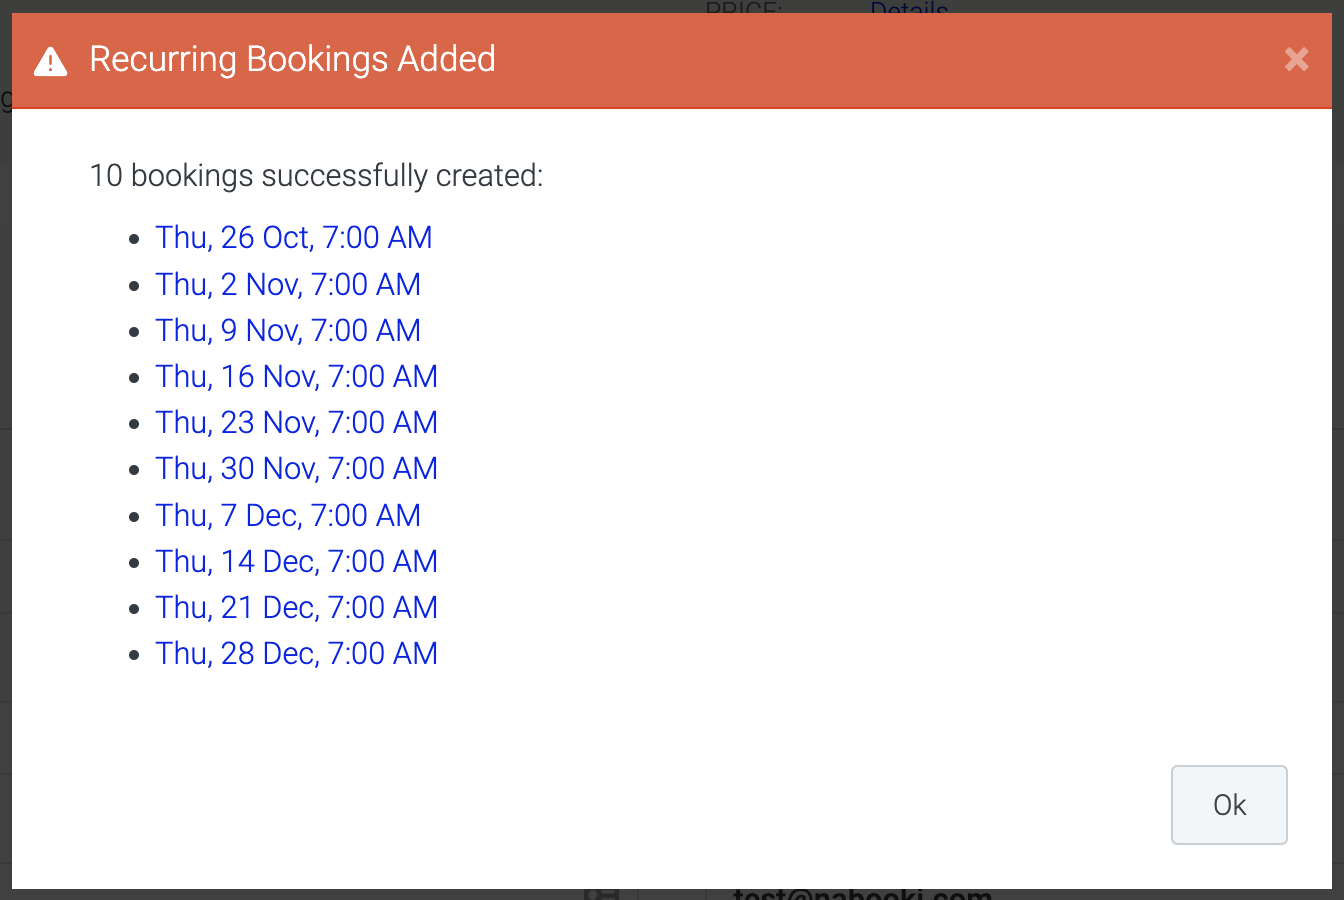The height and width of the screenshot is (900, 1344).
Task: Click the Thu, 14 Dec booking
Action: pos(296,561)
